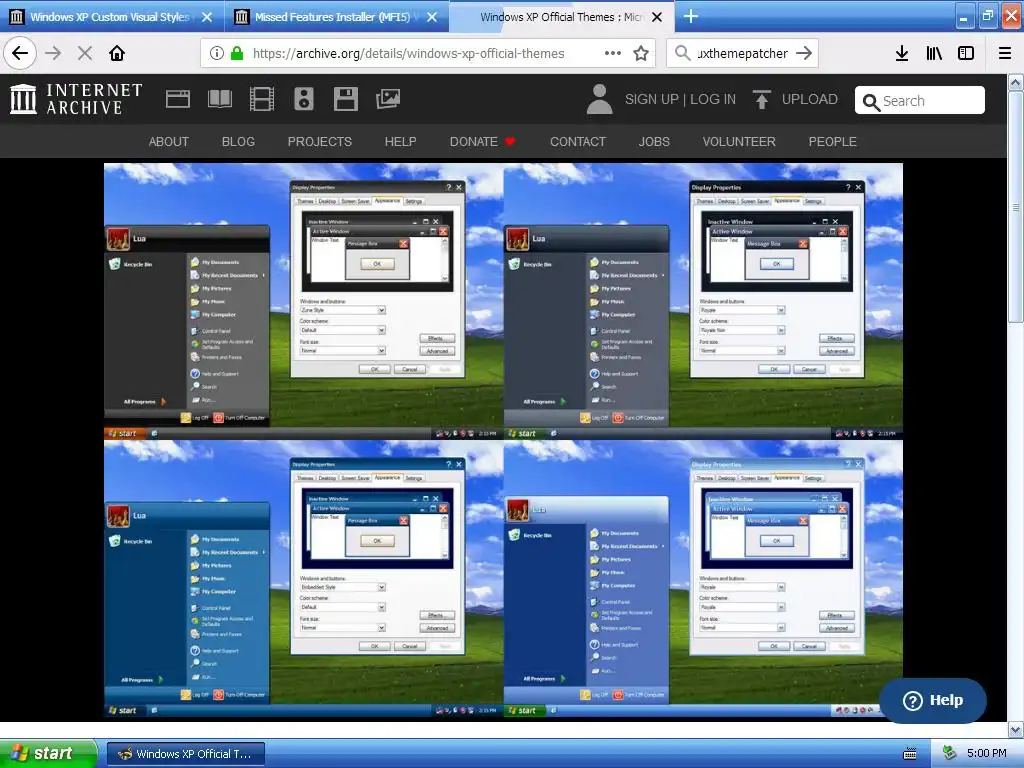Close the Windows XP Official Themes tab

[657, 17]
